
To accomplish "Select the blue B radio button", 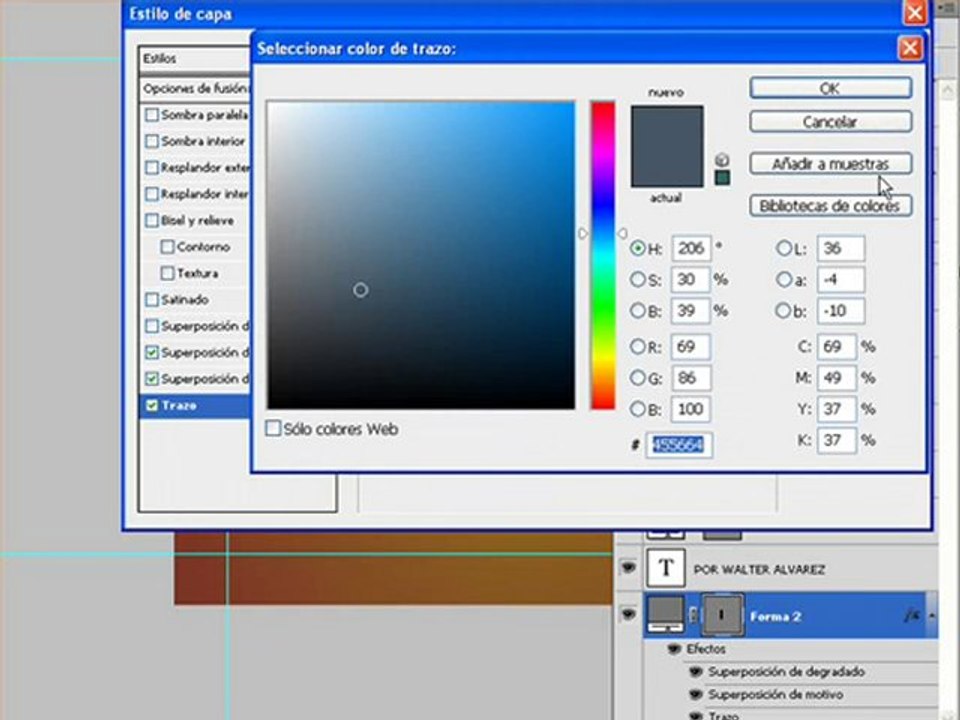I will 638,409.
